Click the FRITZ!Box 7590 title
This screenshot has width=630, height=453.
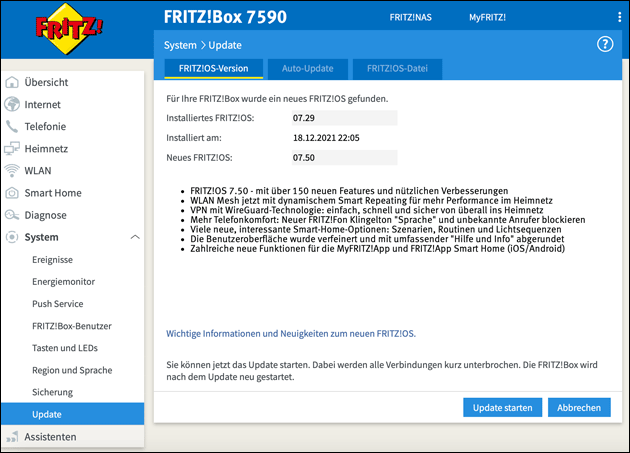[225, 17]
